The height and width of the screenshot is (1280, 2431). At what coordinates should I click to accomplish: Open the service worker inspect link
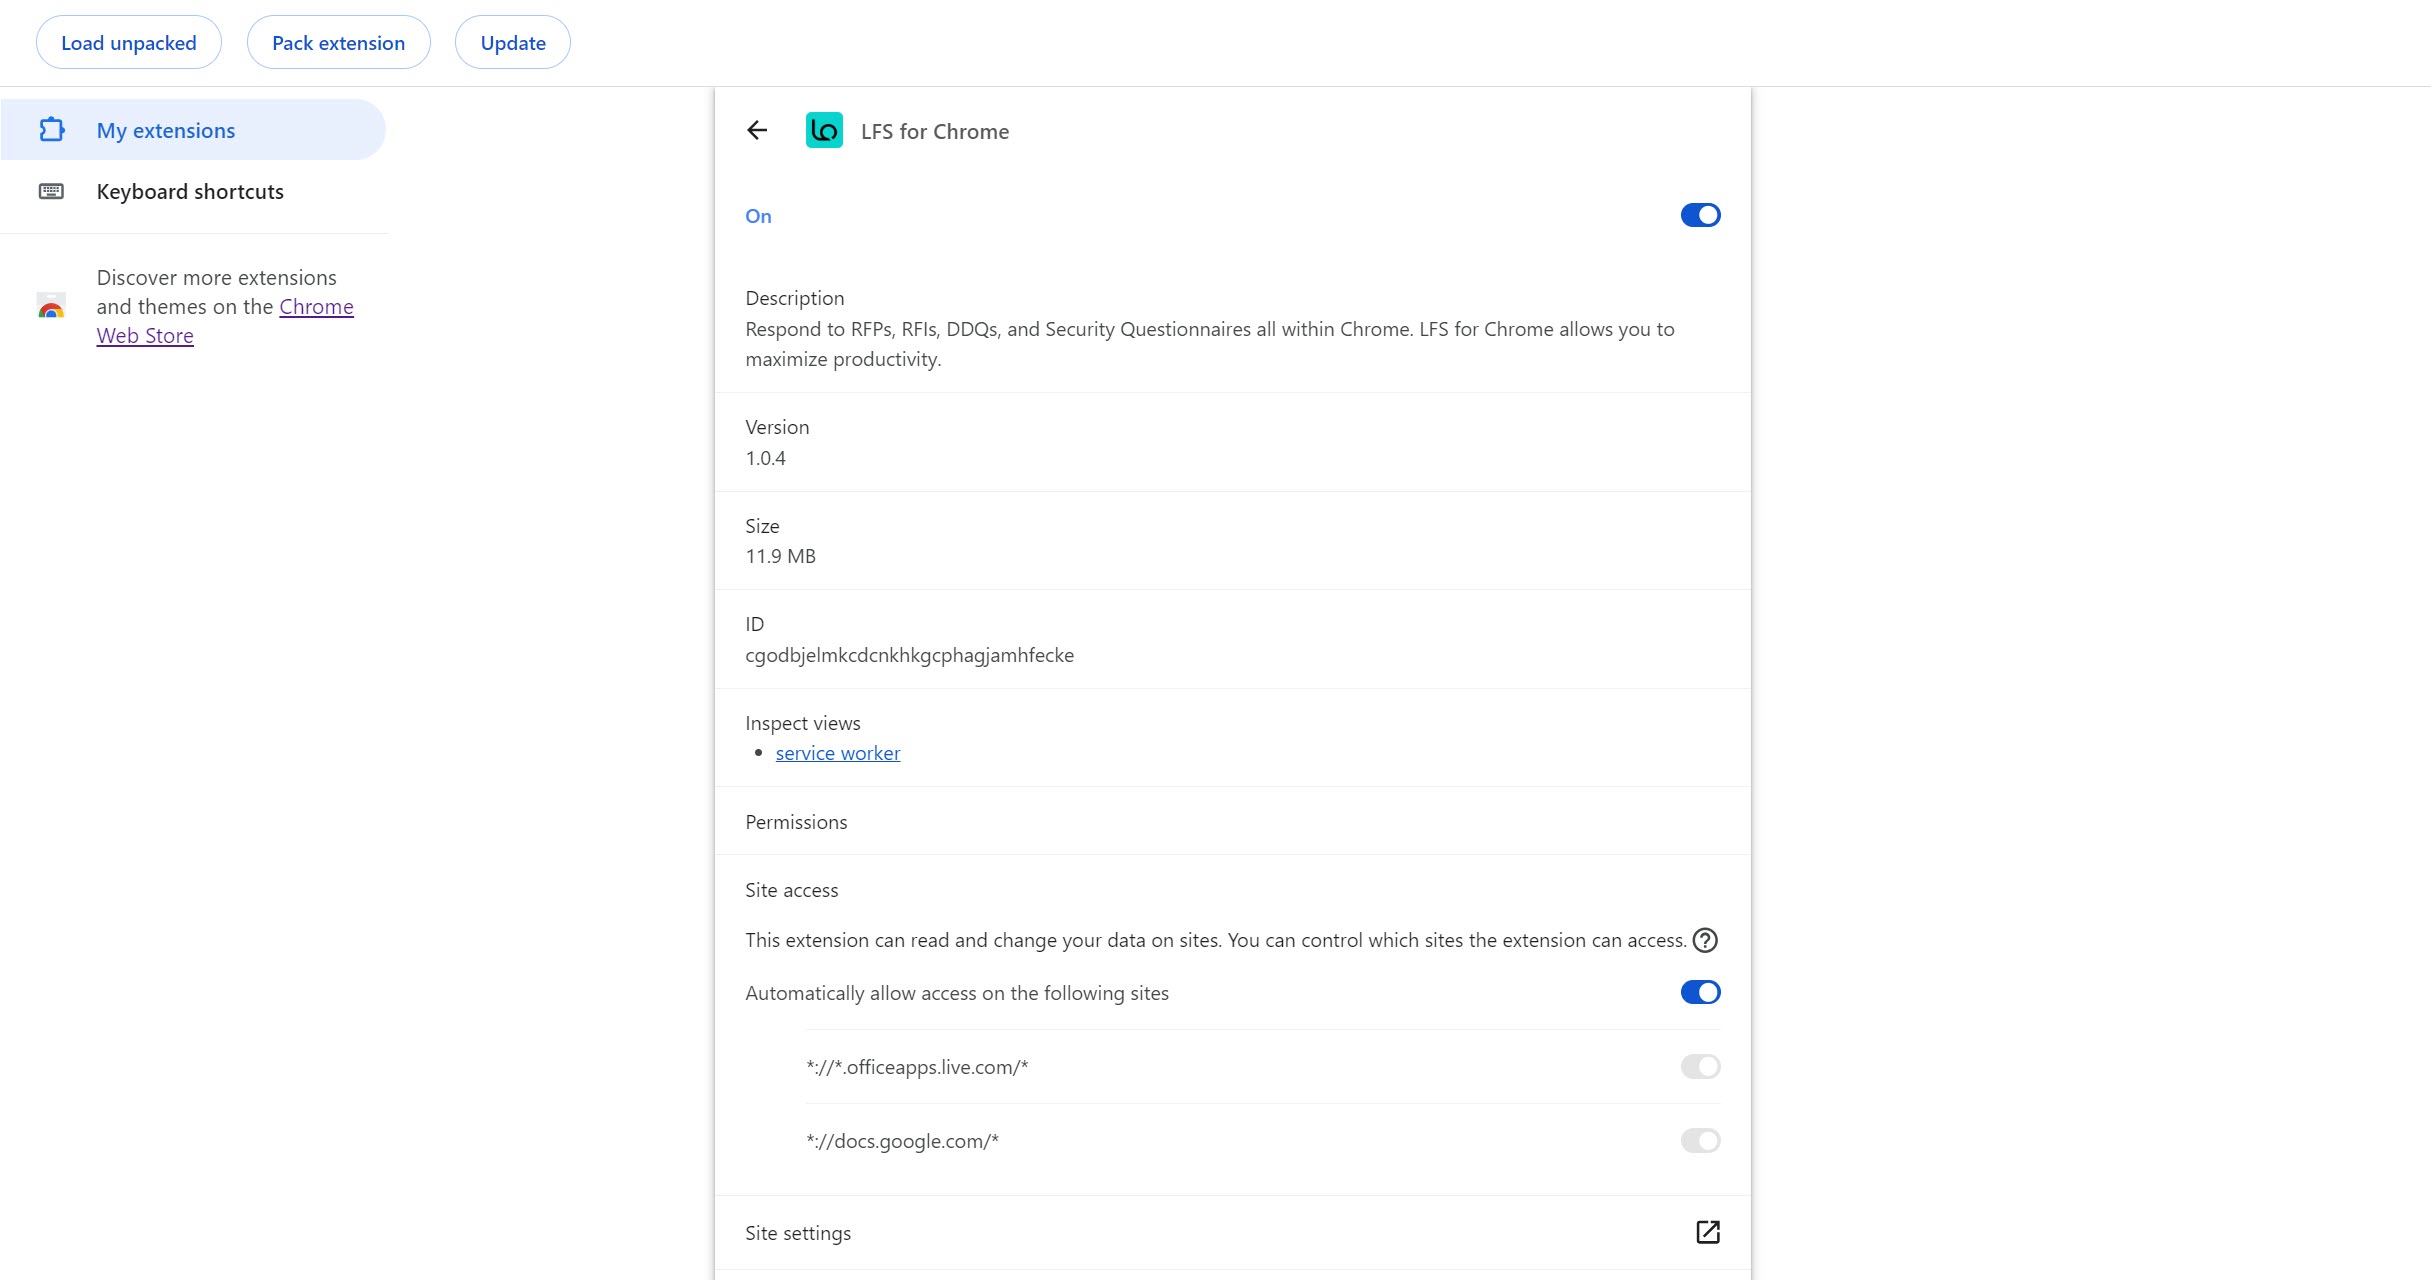838,753
